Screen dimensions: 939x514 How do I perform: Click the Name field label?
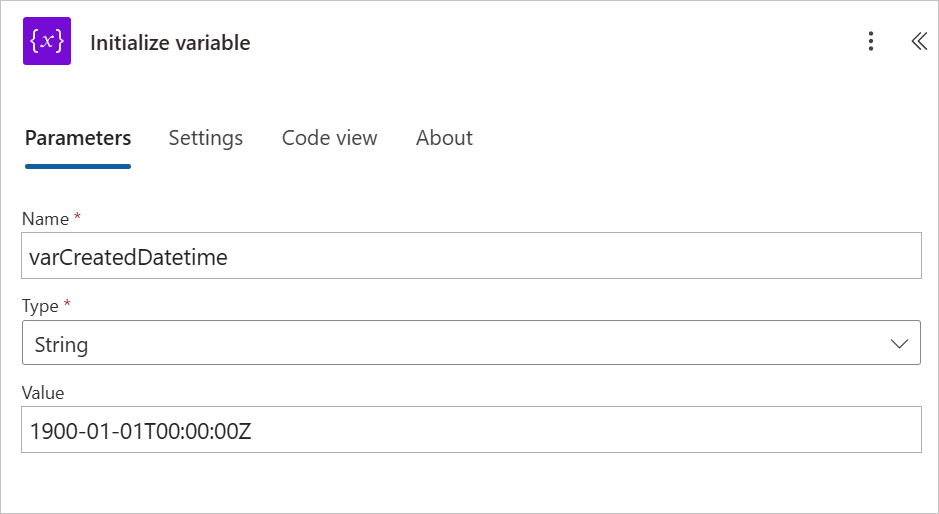(45, 219)
